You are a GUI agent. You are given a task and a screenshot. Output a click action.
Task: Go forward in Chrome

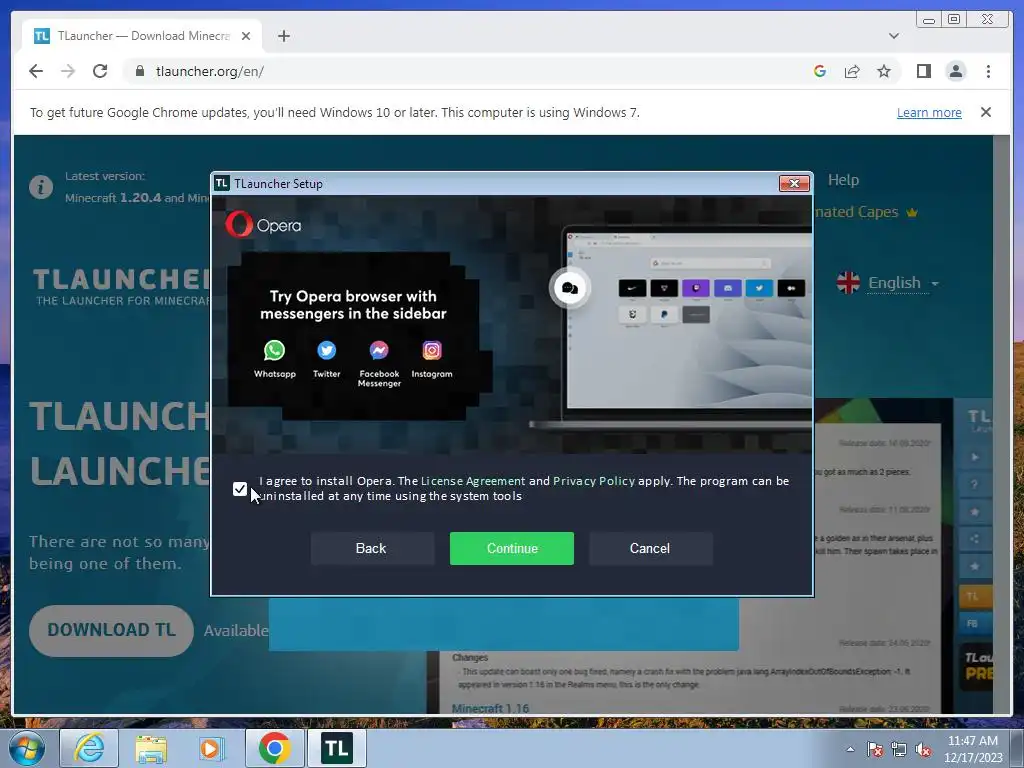coord(68,71)
